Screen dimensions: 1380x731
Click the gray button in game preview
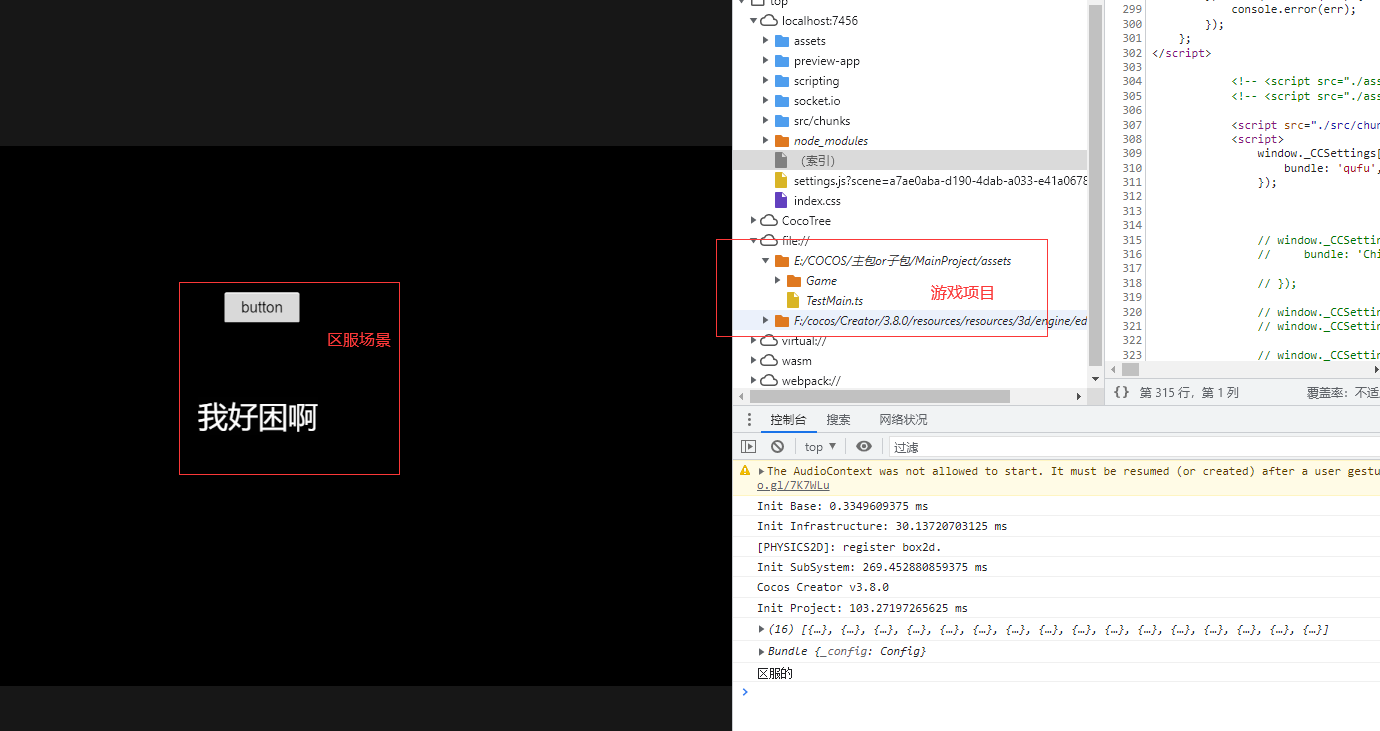pyautogui.click(x=262, y=307)
